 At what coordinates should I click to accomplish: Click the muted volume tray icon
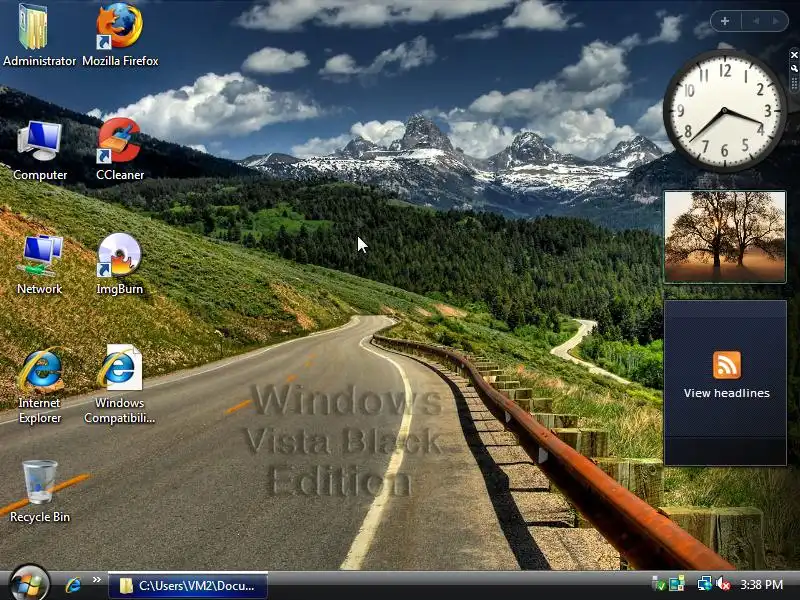point(723,584)
